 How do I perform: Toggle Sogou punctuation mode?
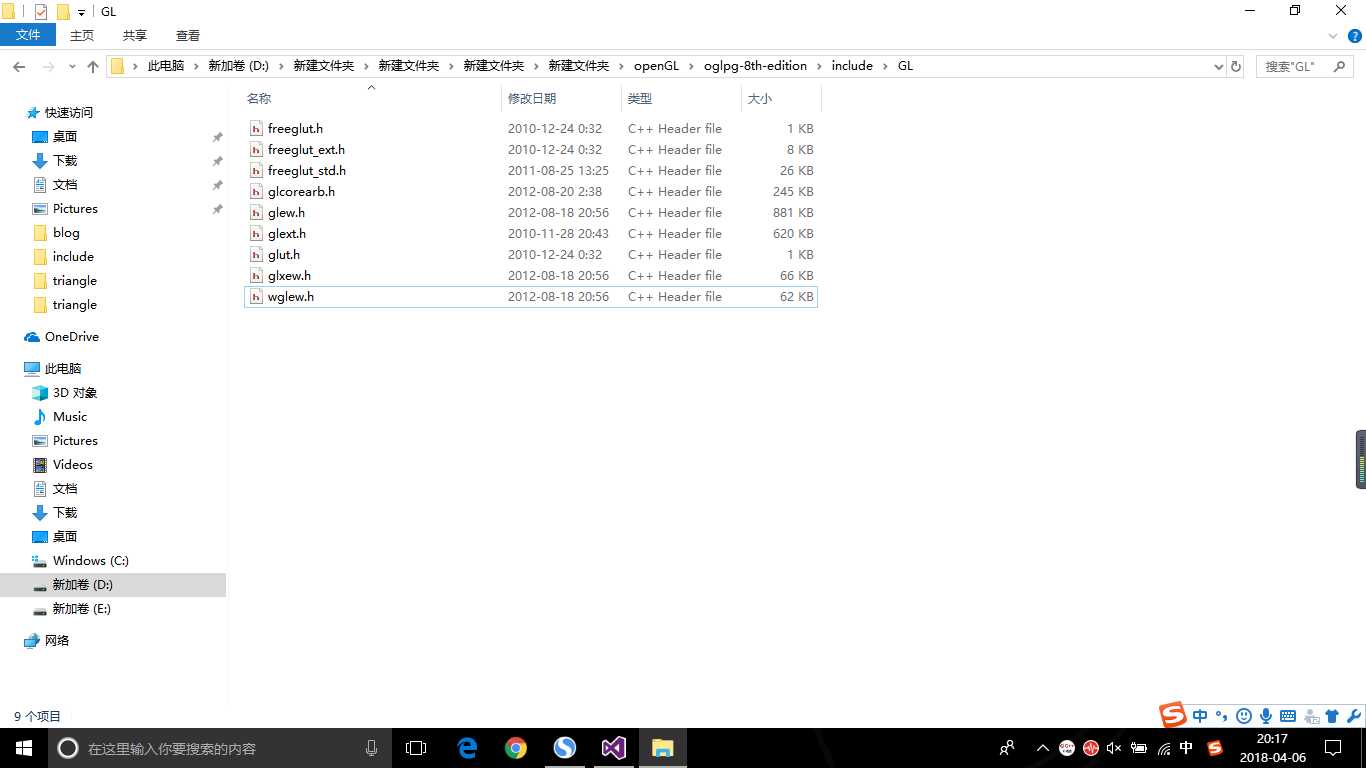[x=1222, y=716]
